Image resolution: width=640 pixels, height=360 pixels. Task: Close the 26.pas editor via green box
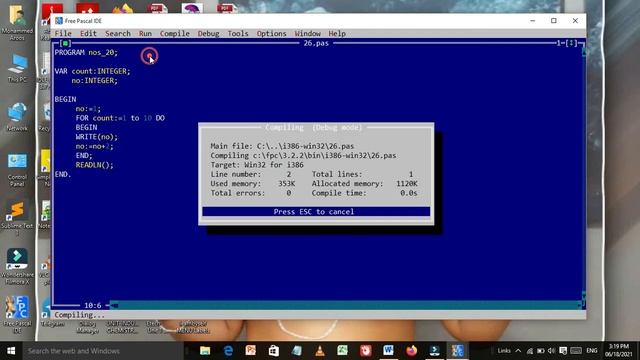pyautogui.click(x=65, y=43)
